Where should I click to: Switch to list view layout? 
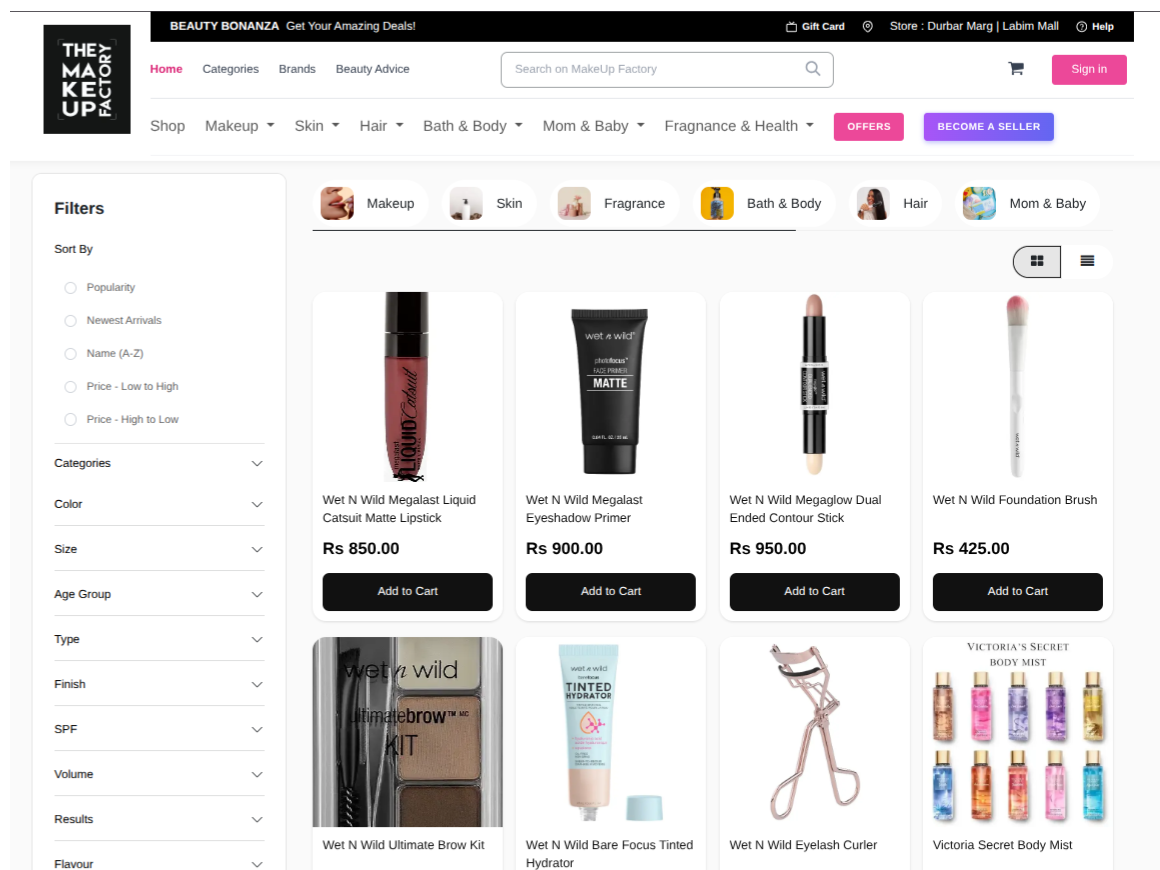coord(1087,261)
